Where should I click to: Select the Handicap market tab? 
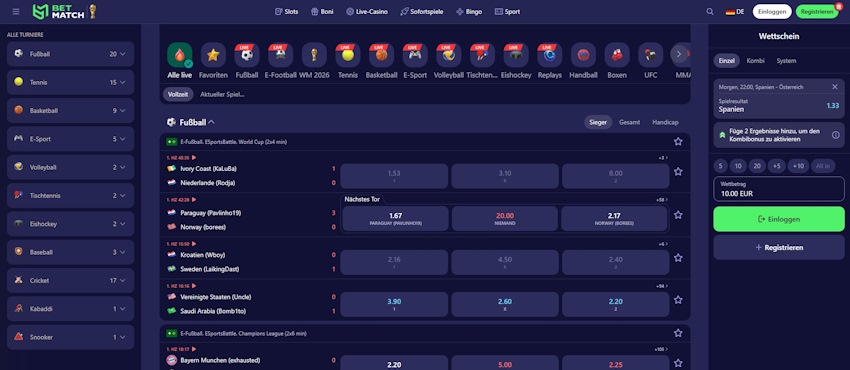(x=665, y=122)
